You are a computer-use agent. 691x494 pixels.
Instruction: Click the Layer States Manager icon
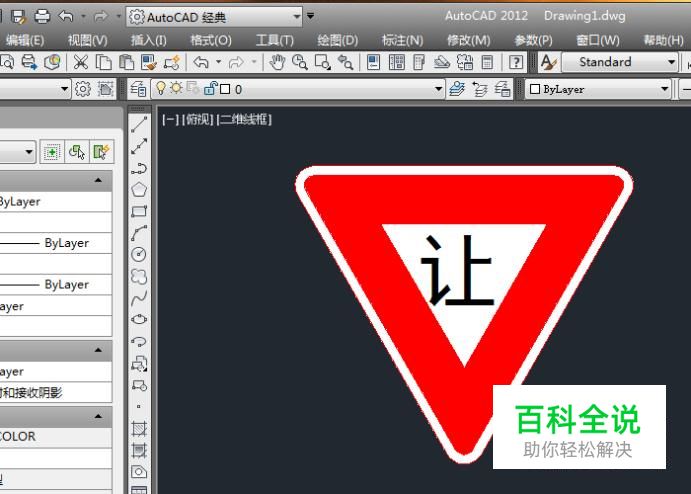(x=502, y=89)
